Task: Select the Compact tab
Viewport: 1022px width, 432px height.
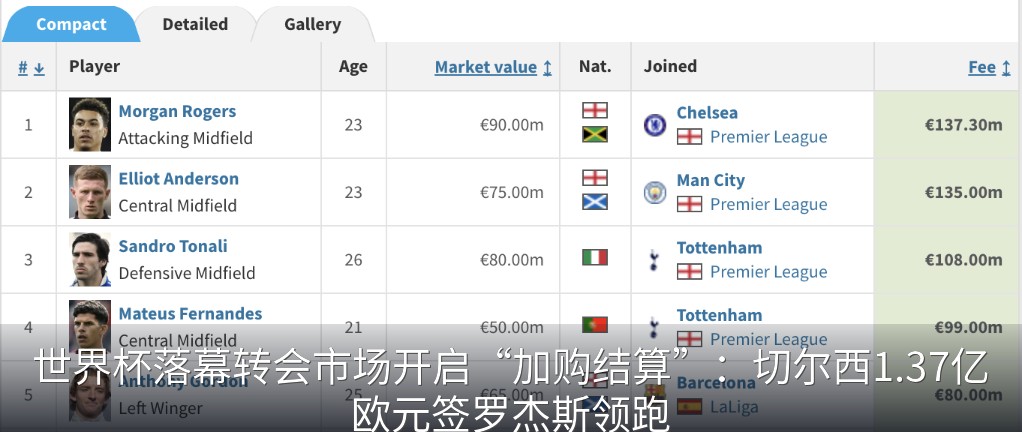Action: (70, 25)
